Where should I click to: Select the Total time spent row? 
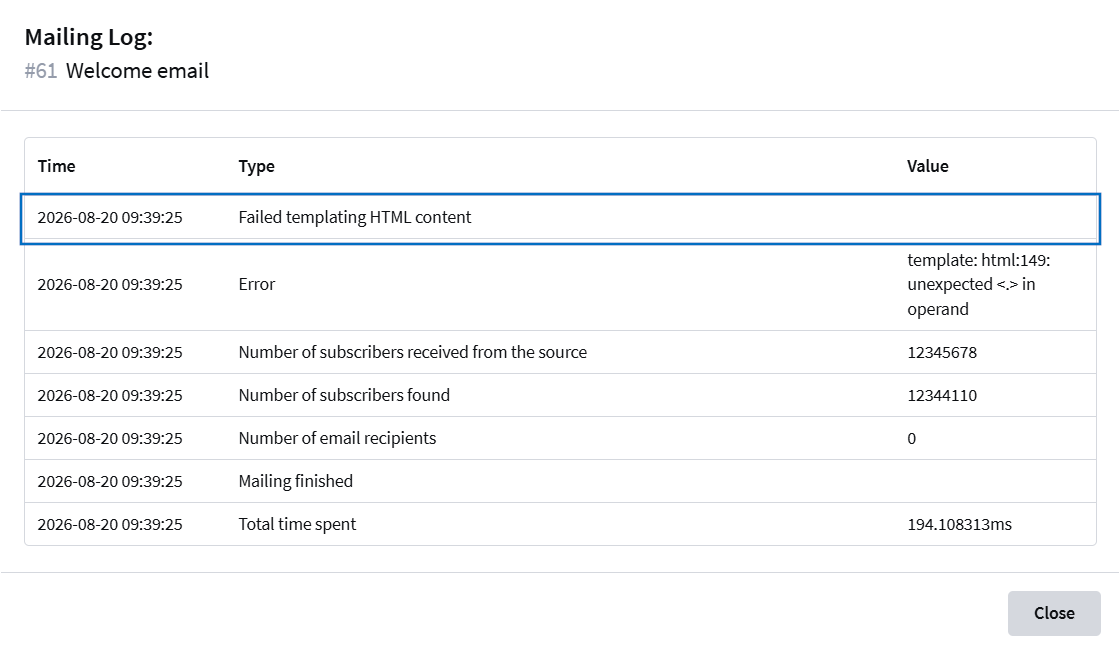click(560, 524)
